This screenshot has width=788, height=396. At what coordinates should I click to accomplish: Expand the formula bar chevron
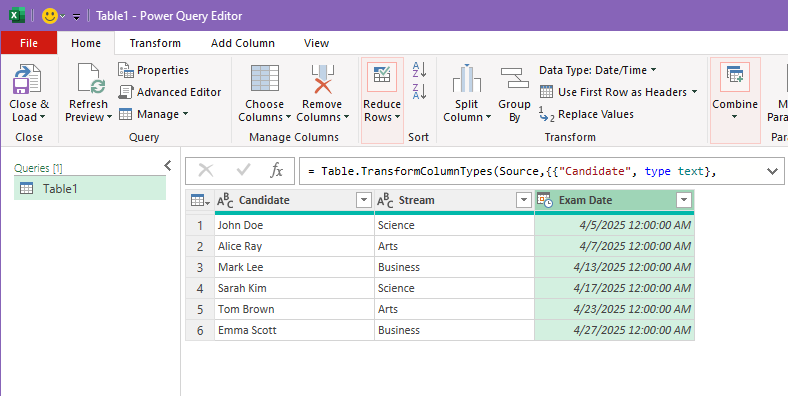[772, 171]
